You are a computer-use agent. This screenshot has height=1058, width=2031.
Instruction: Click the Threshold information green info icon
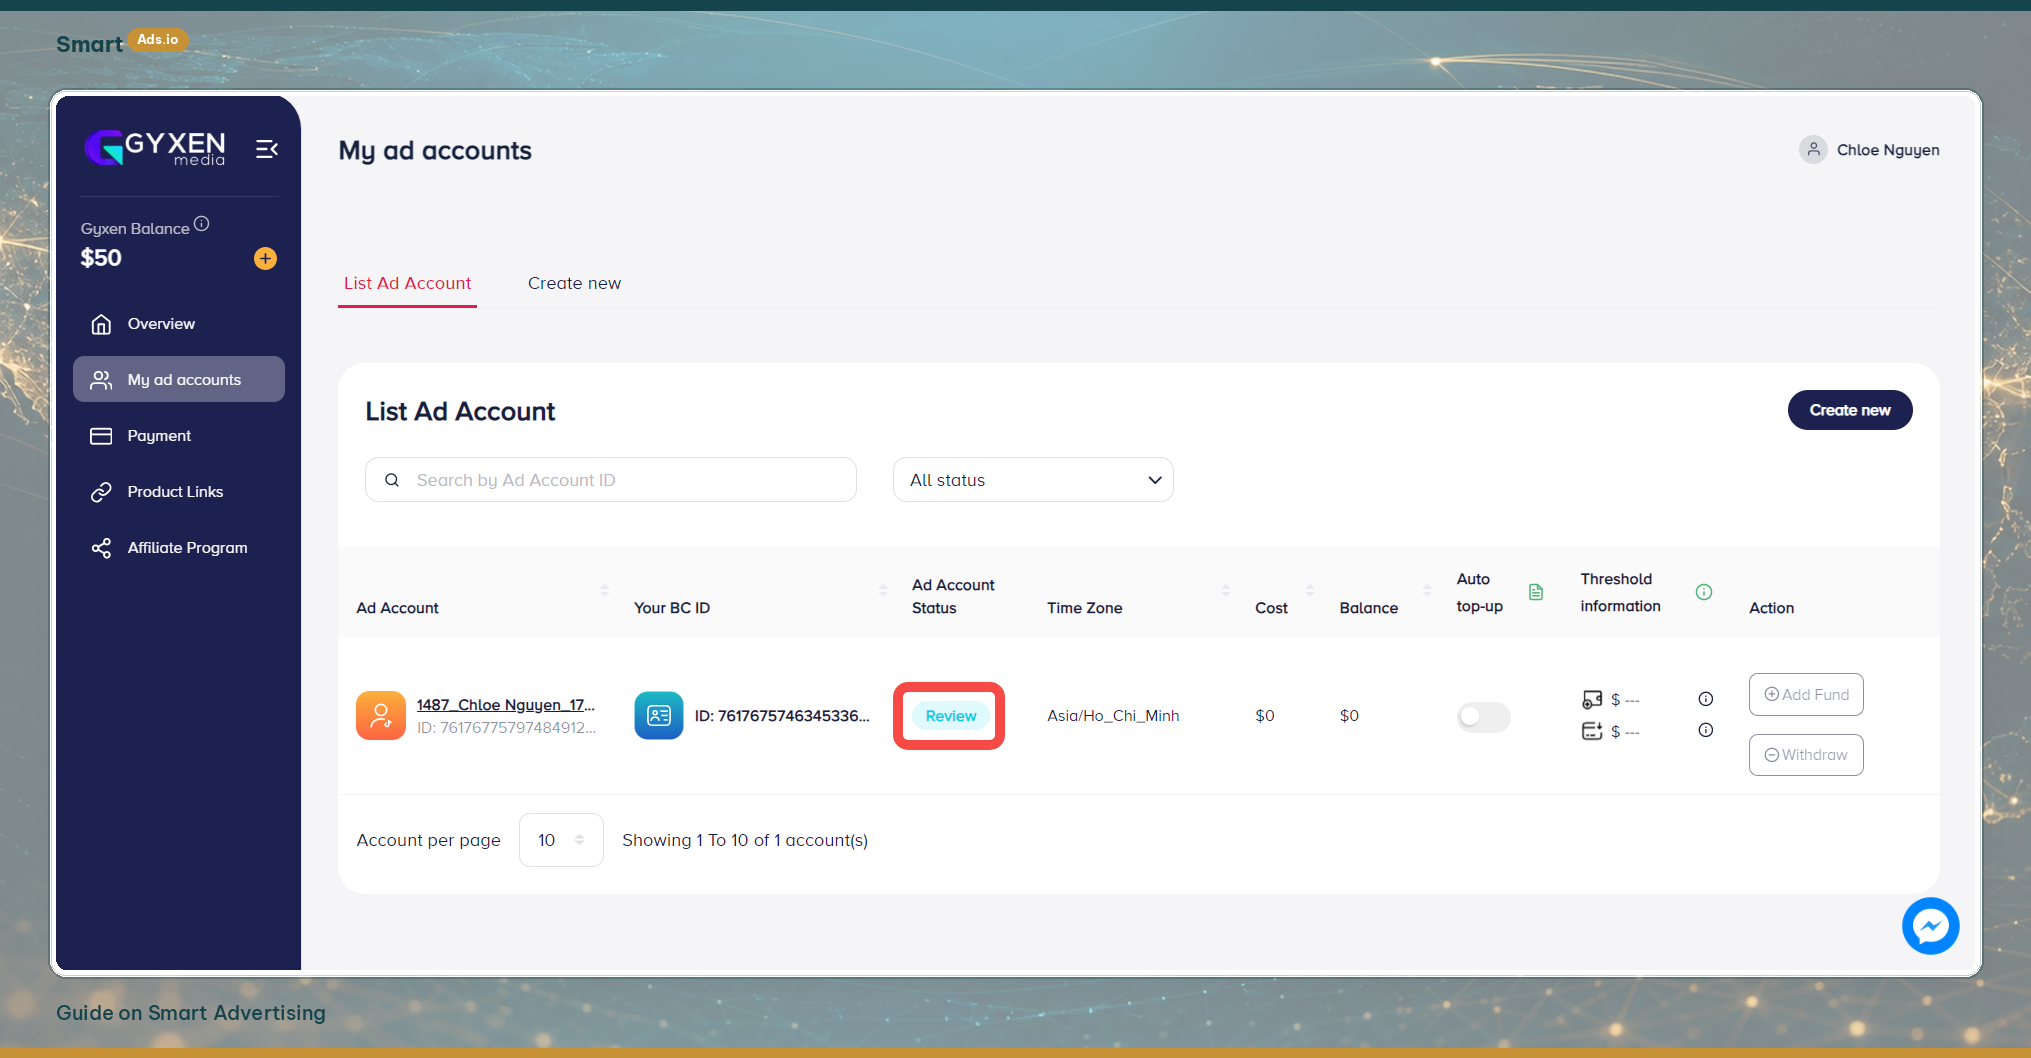[1704, 592]
